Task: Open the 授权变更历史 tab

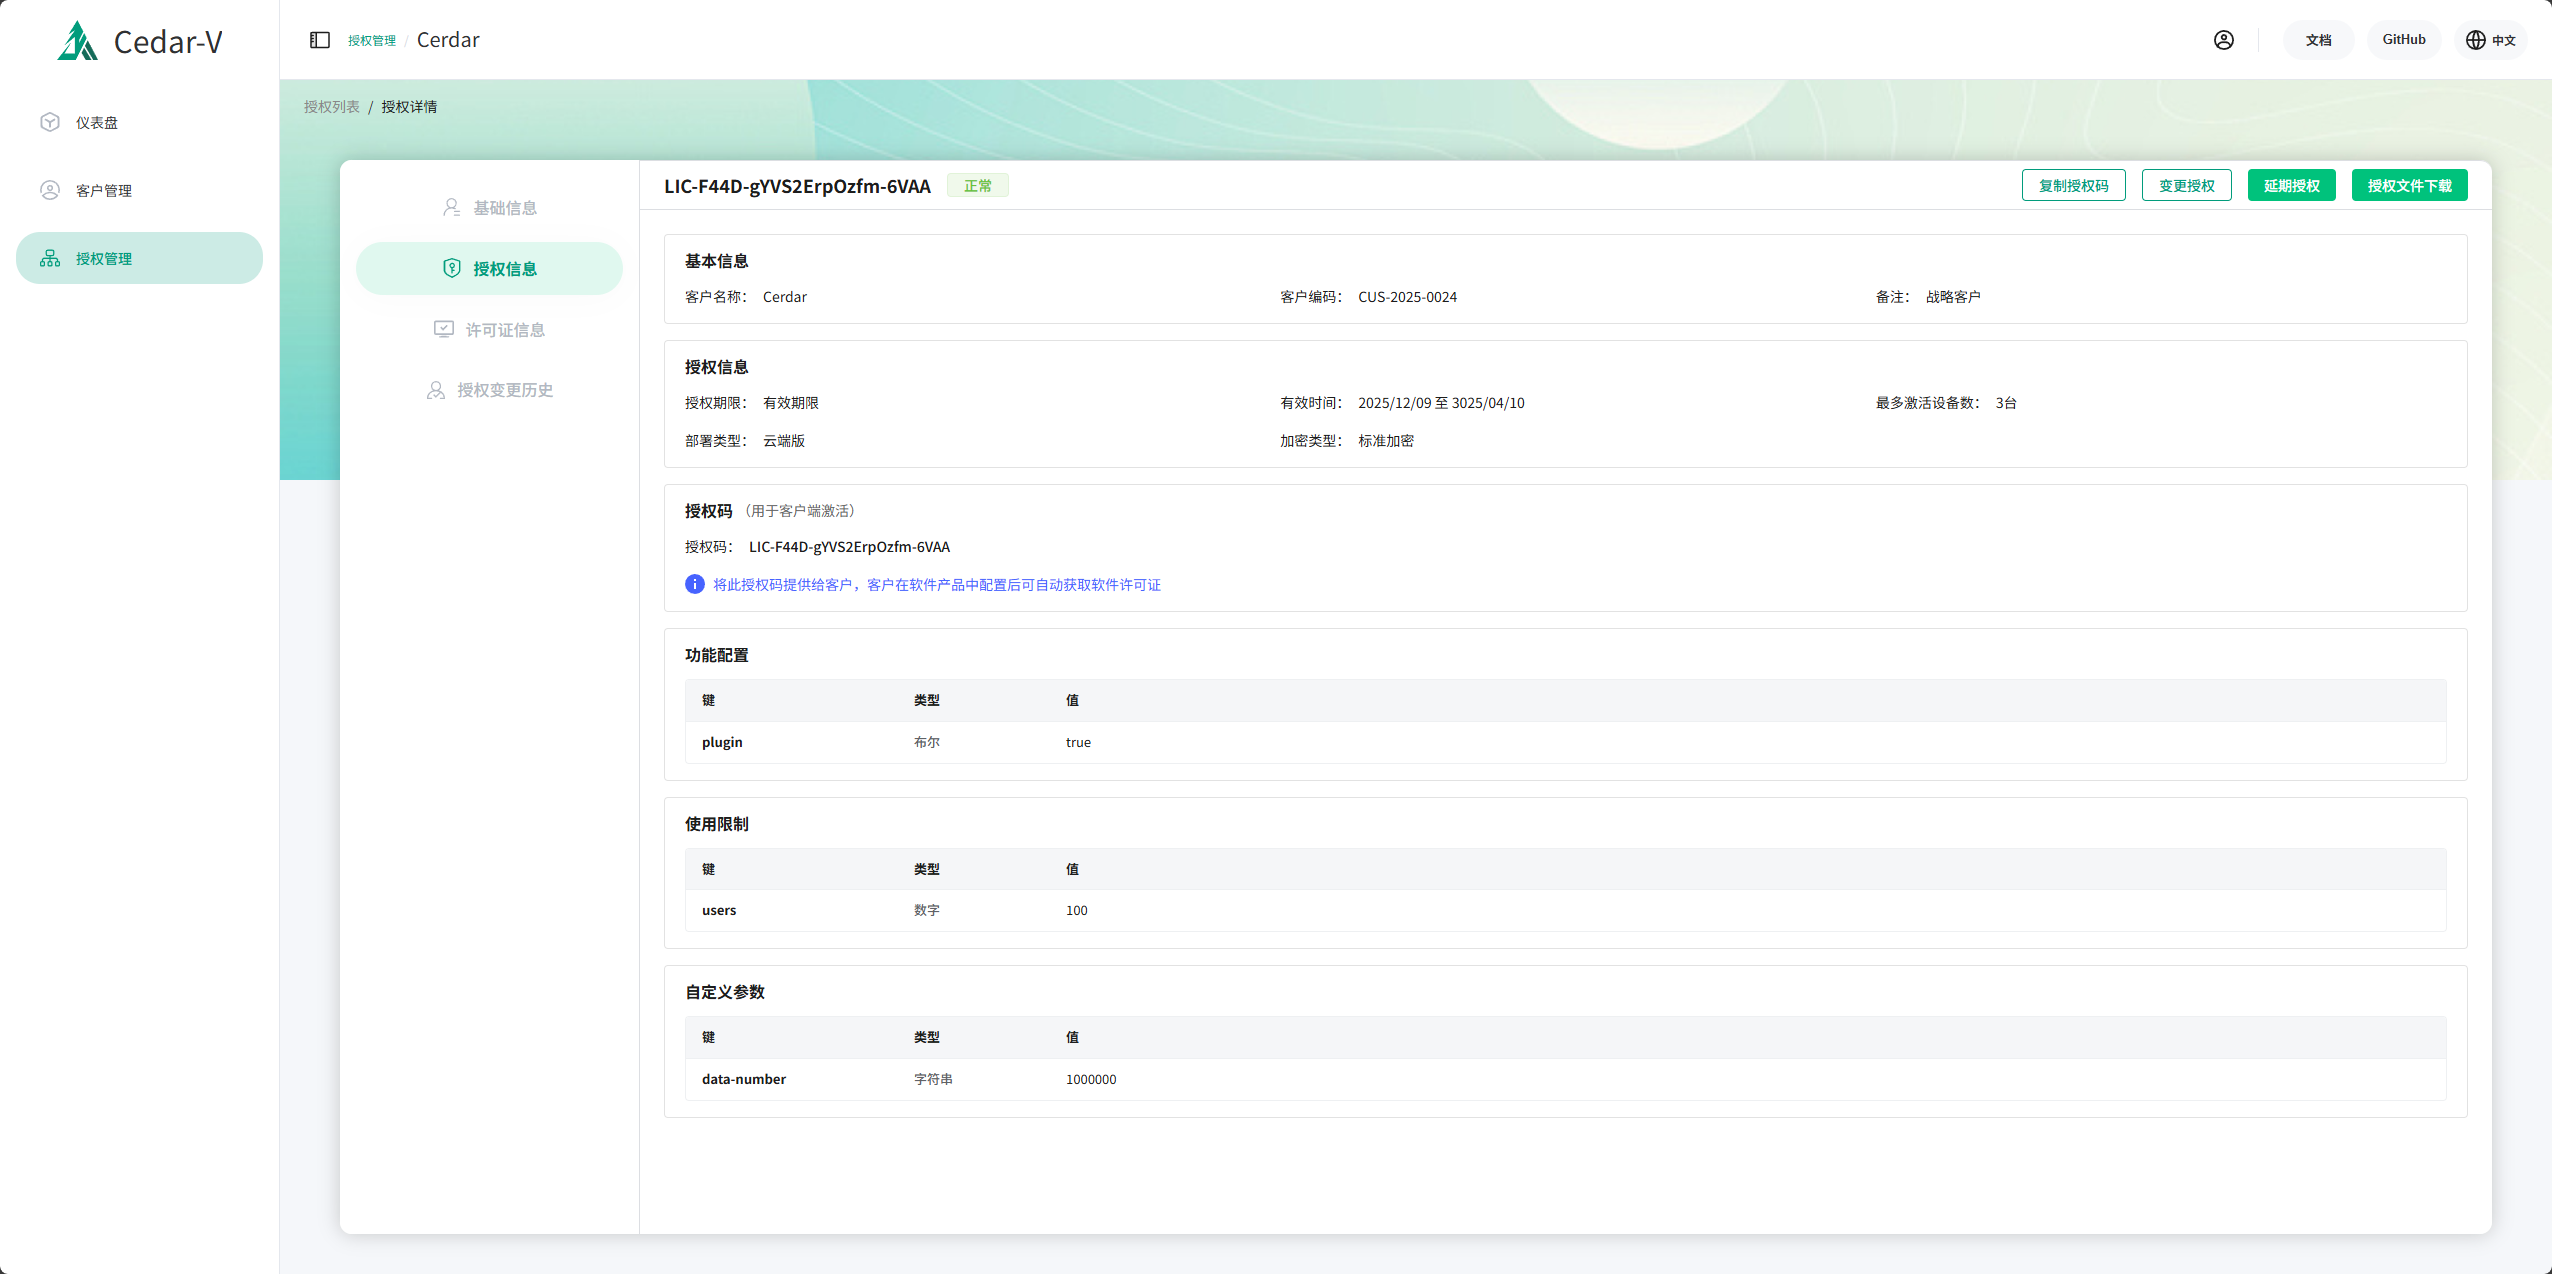Action: [x=490, y=390]
